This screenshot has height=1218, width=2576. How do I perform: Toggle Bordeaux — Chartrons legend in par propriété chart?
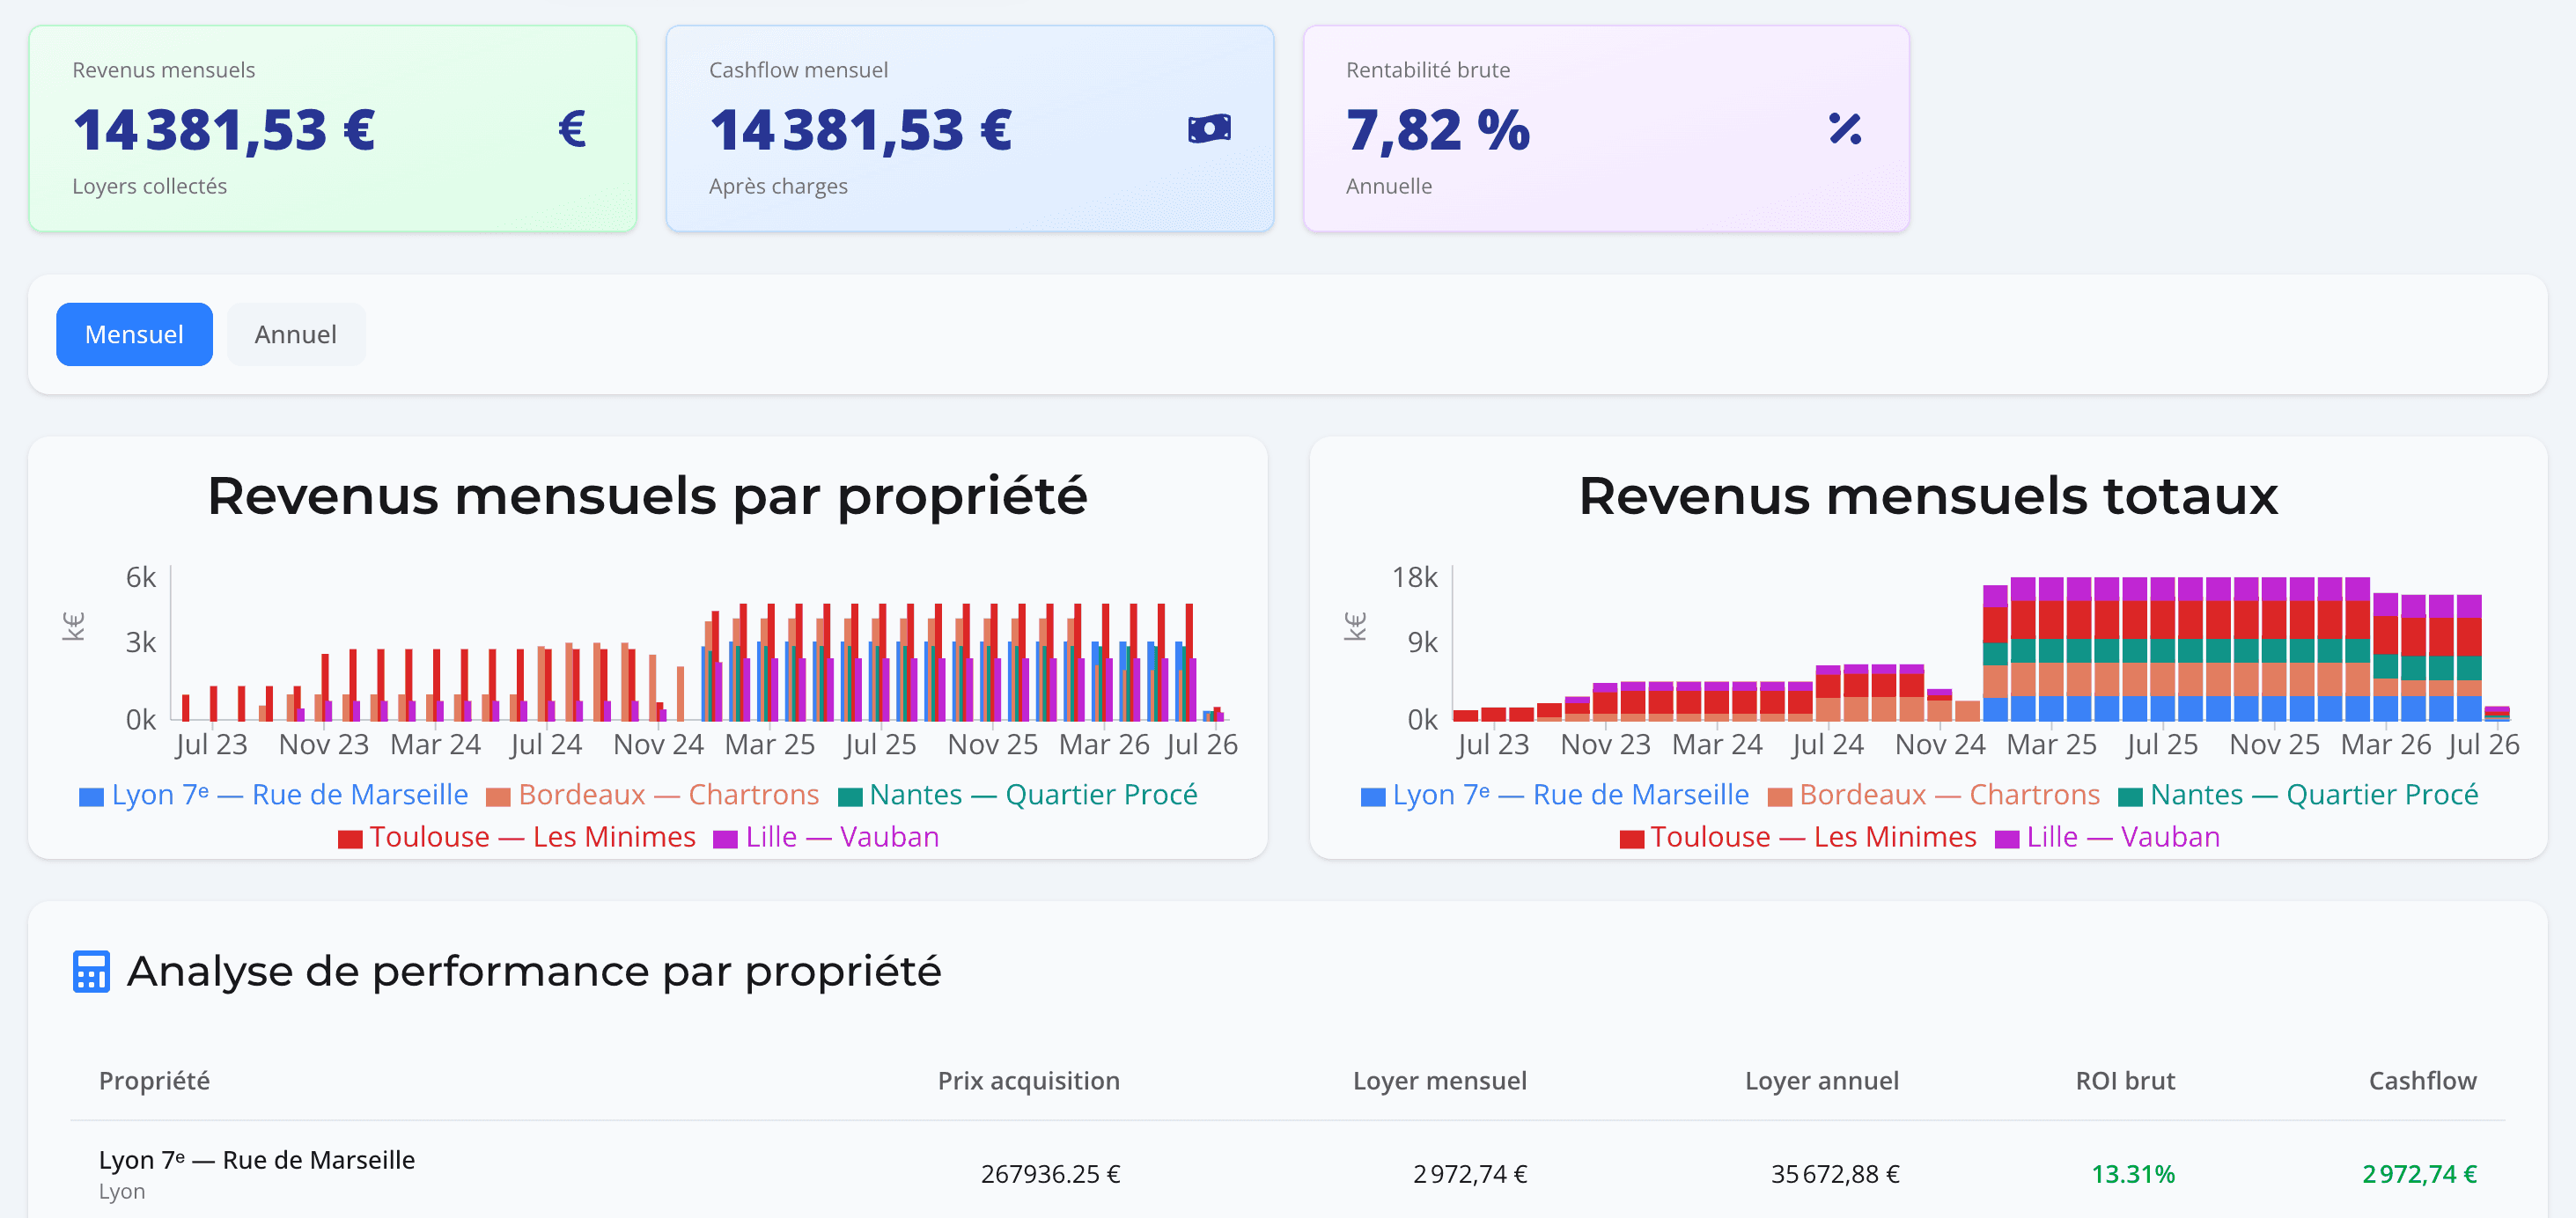pyautogui.click(x=653, y=795)
